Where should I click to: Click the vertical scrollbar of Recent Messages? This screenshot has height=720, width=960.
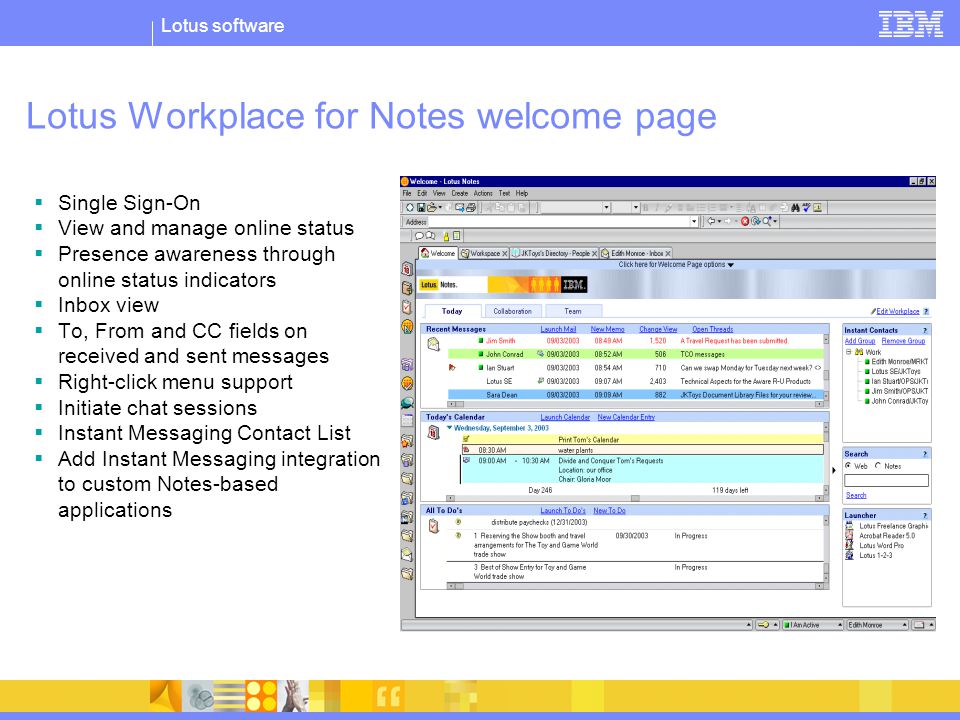(x=826, y=368)
